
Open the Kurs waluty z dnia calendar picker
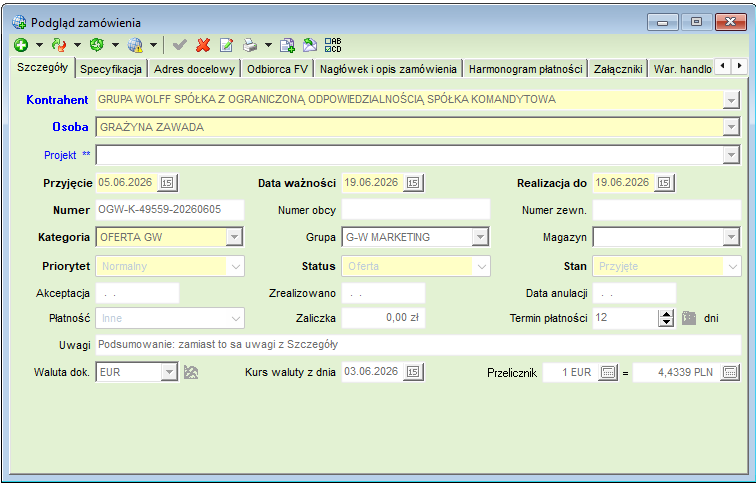click(413, 372)
